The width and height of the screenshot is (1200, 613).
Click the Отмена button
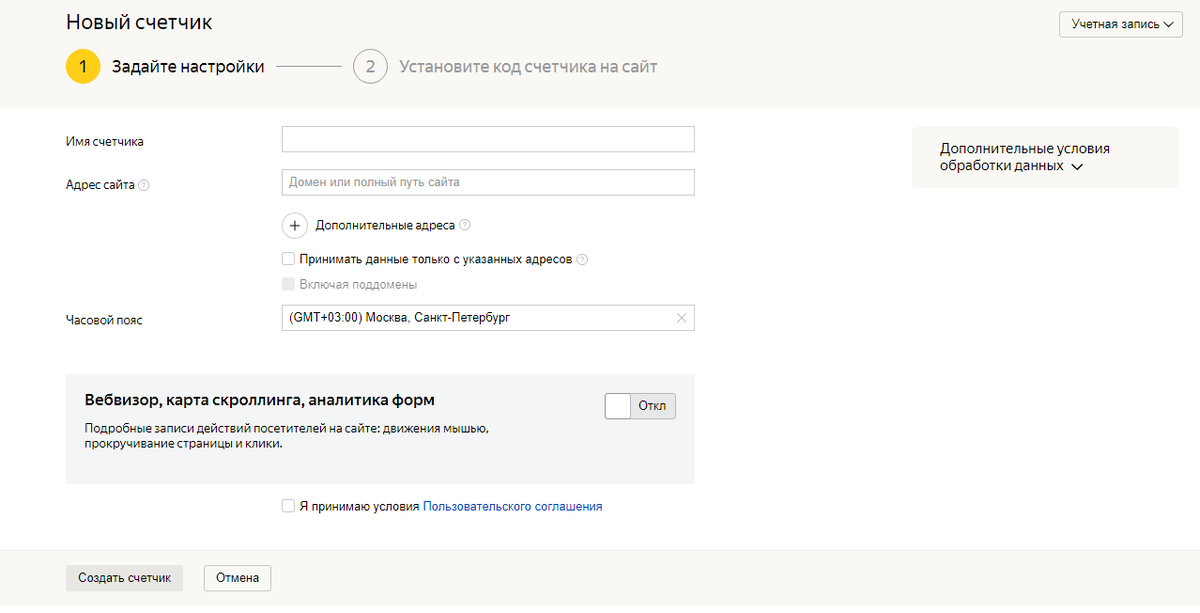coord(237,578)
